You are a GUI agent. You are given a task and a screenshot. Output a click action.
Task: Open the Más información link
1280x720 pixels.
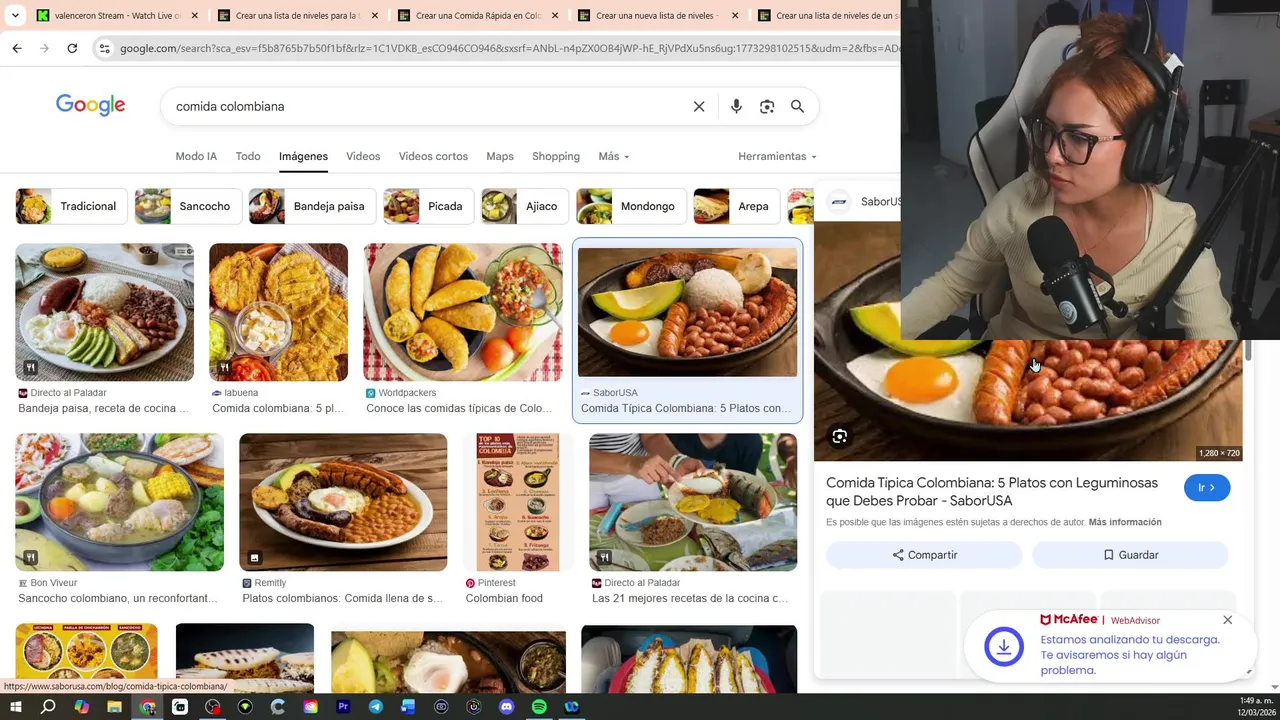1125,522
